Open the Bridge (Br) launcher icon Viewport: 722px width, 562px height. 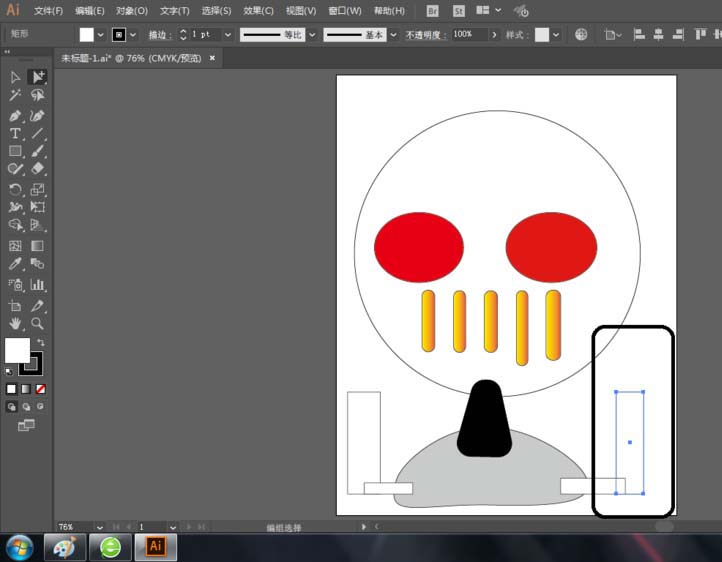click(x=432, y=11)
